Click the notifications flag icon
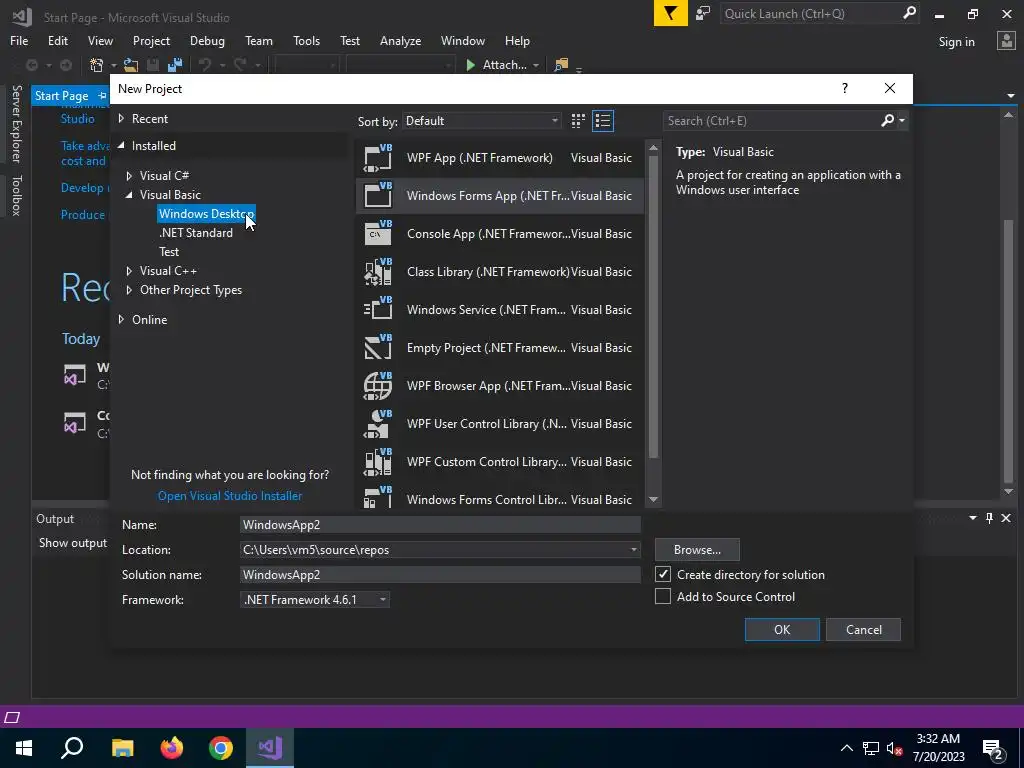 coord(671,13)
